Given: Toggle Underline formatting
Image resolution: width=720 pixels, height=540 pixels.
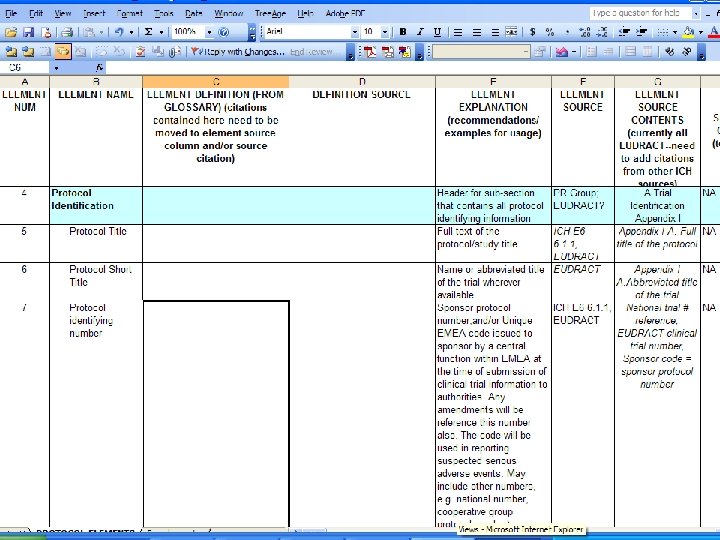Looking at the screenshot, I should point(437,32).
